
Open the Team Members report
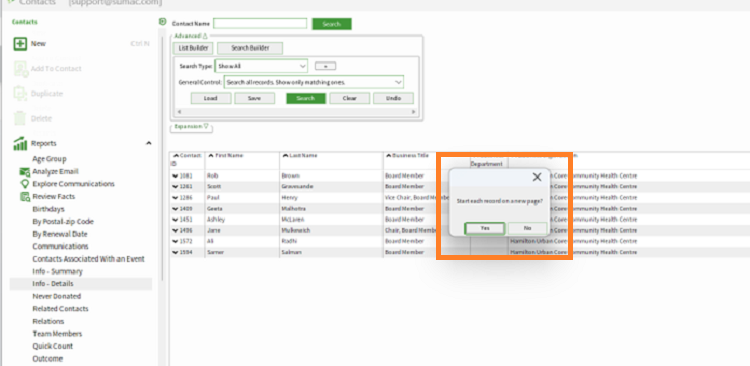57,333
